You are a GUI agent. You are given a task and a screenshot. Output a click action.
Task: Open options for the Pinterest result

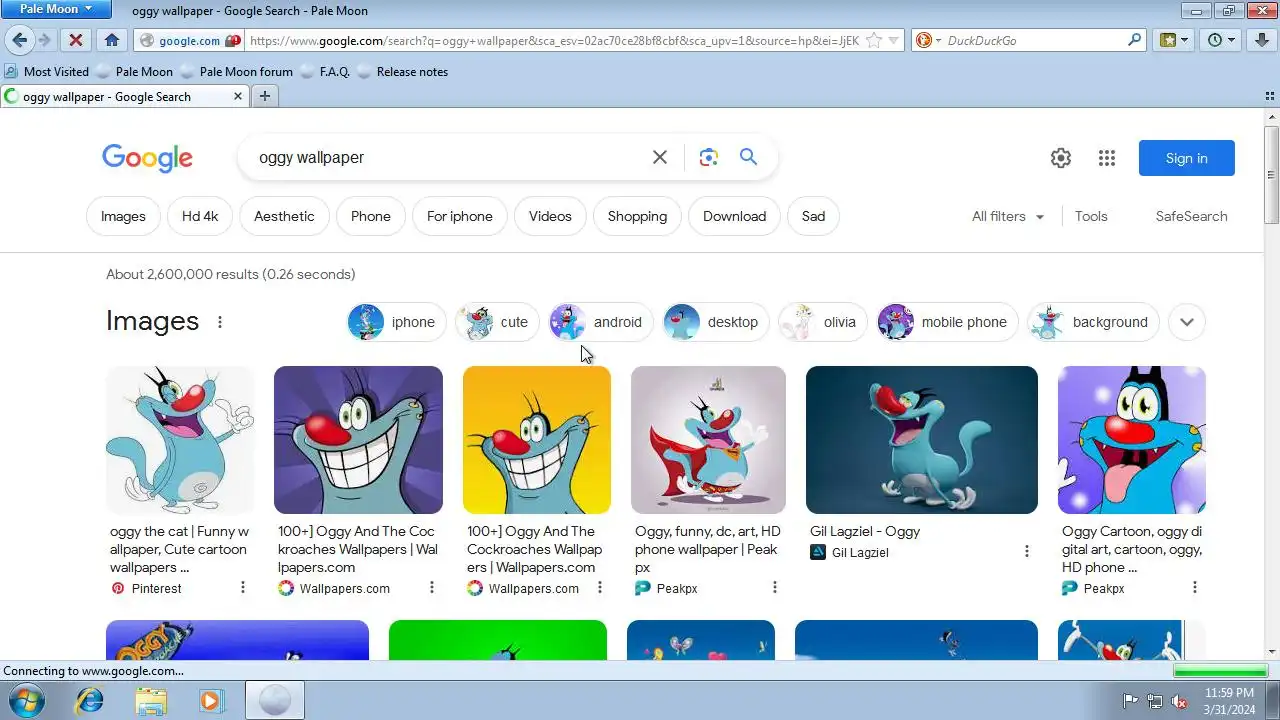[x=243, y=587]
